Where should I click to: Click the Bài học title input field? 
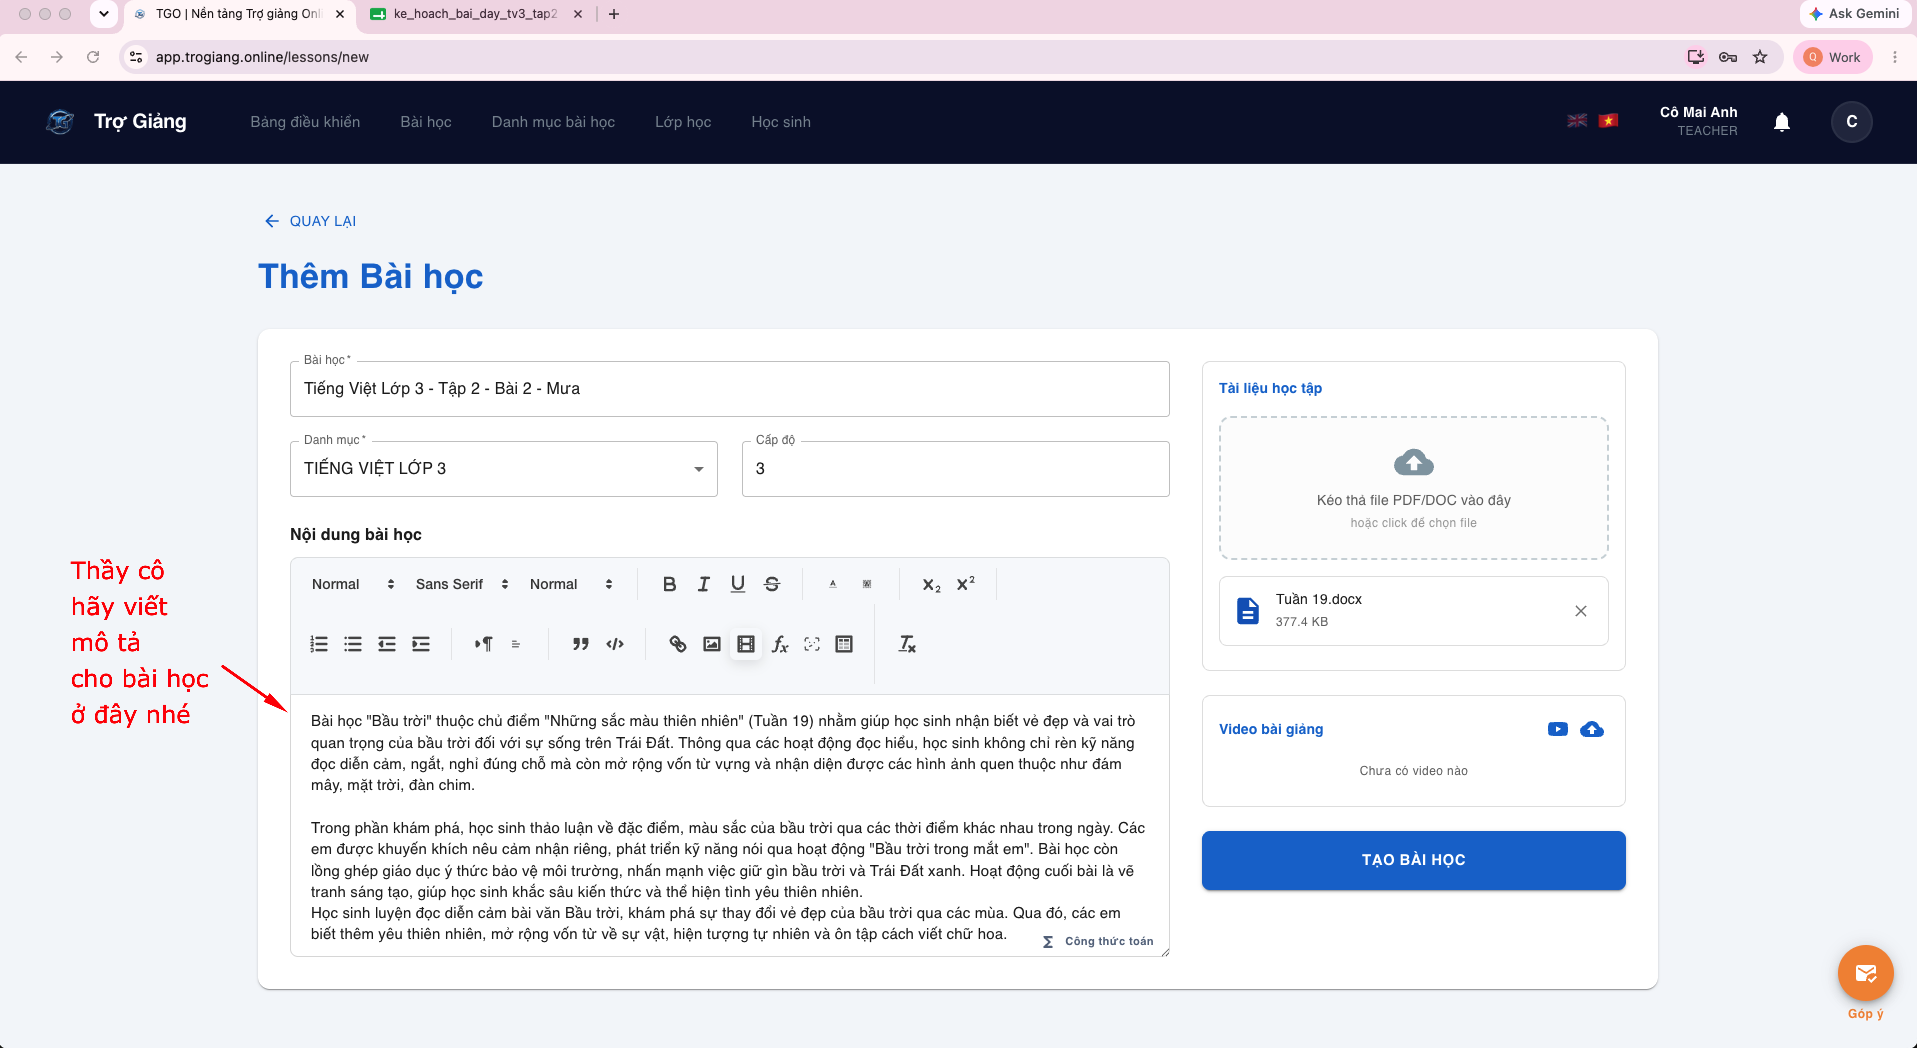point(730,389)
